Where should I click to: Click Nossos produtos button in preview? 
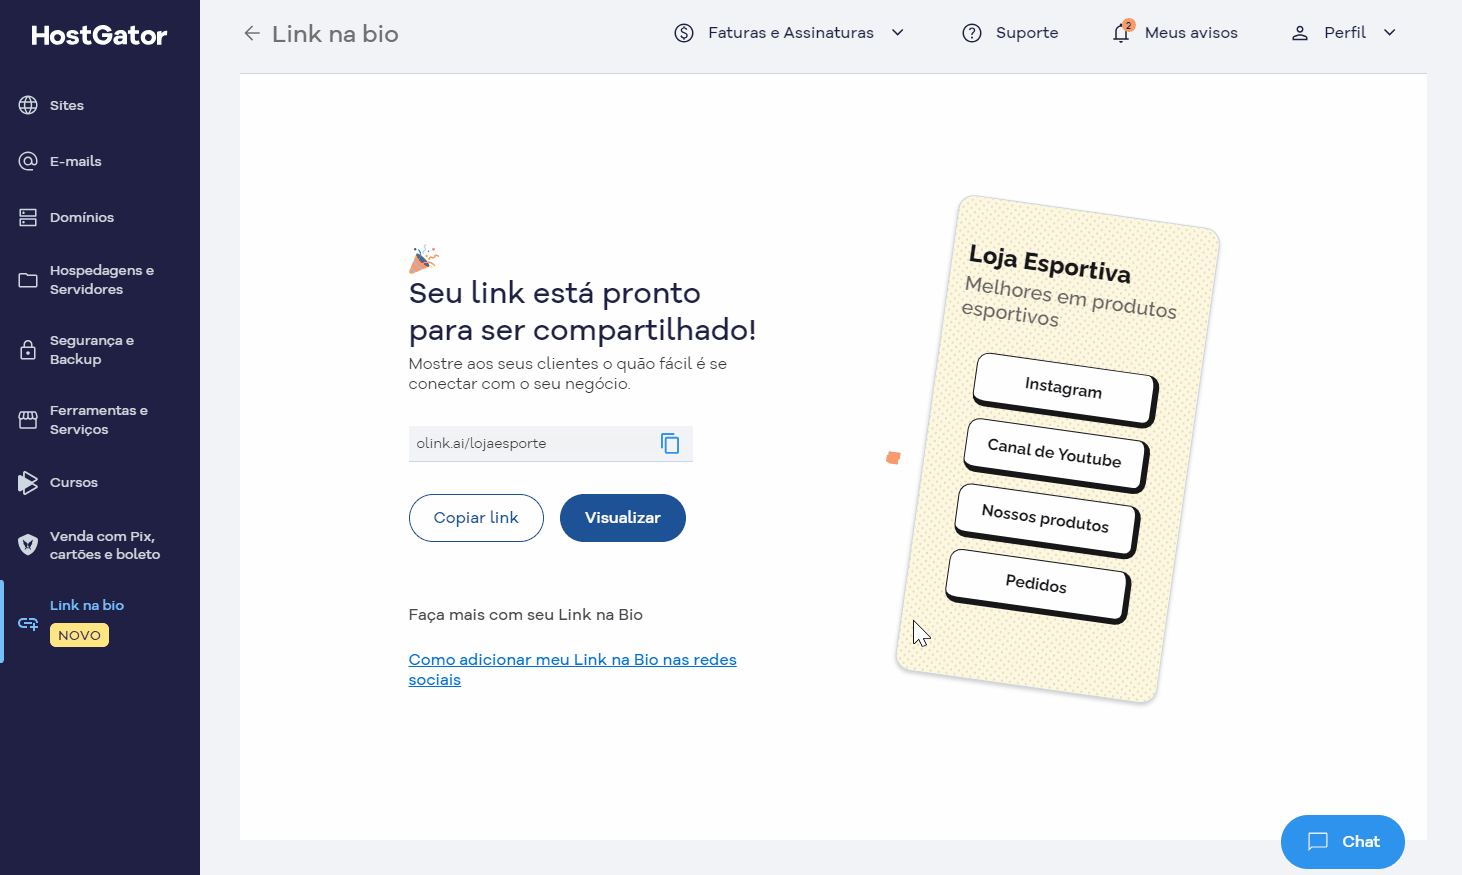(1046, 519)
